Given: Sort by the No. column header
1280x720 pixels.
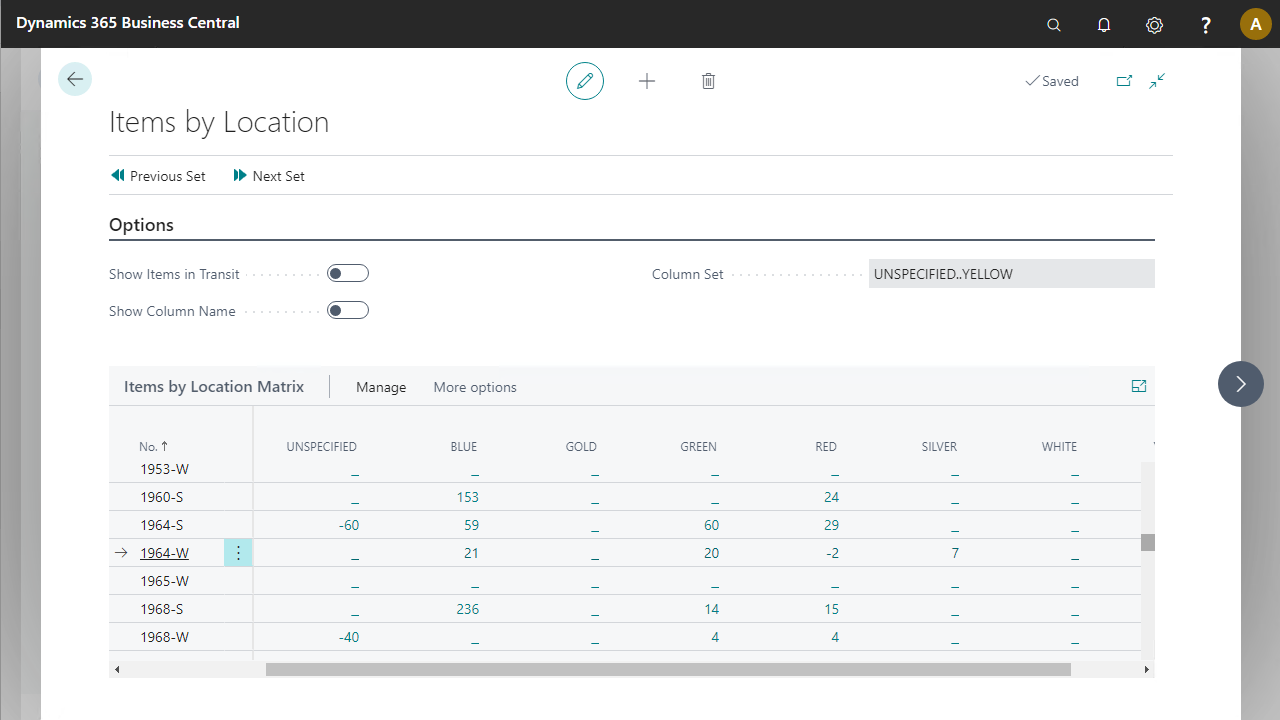Looking at the screenshot, I should tap(154, 447).
